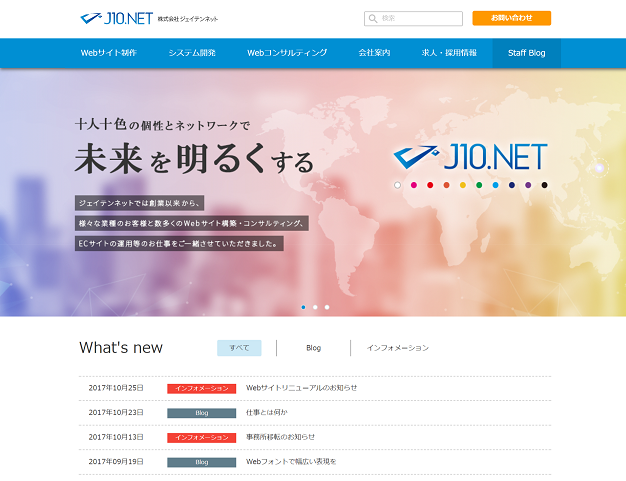Click the light blue color dot under logo

pyautogui.click(x=495, y=185)
